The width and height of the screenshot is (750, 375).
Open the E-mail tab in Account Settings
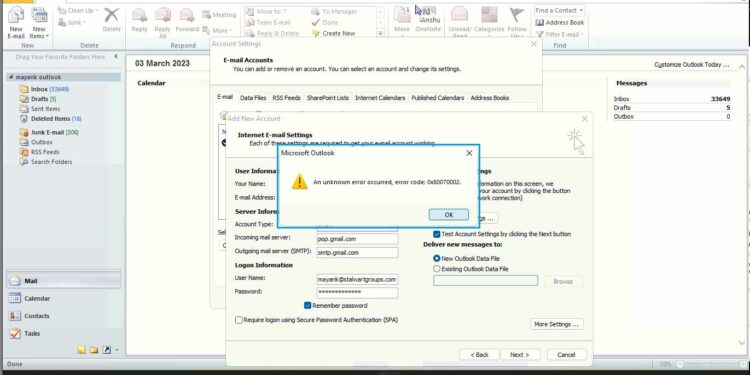coord(225,97)
